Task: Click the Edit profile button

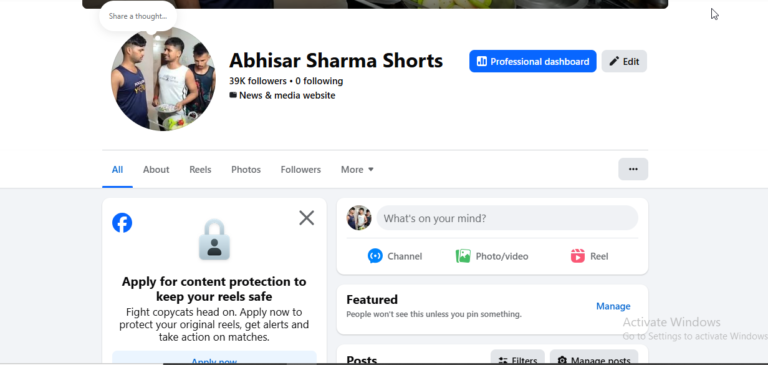Action: (624, 61)
